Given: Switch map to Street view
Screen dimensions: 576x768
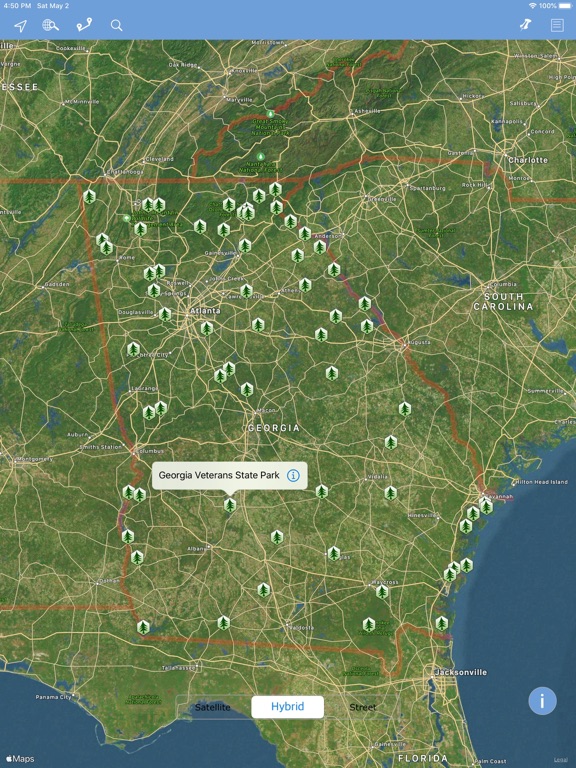Looking at the screenshot, I should tap(363, 707).
